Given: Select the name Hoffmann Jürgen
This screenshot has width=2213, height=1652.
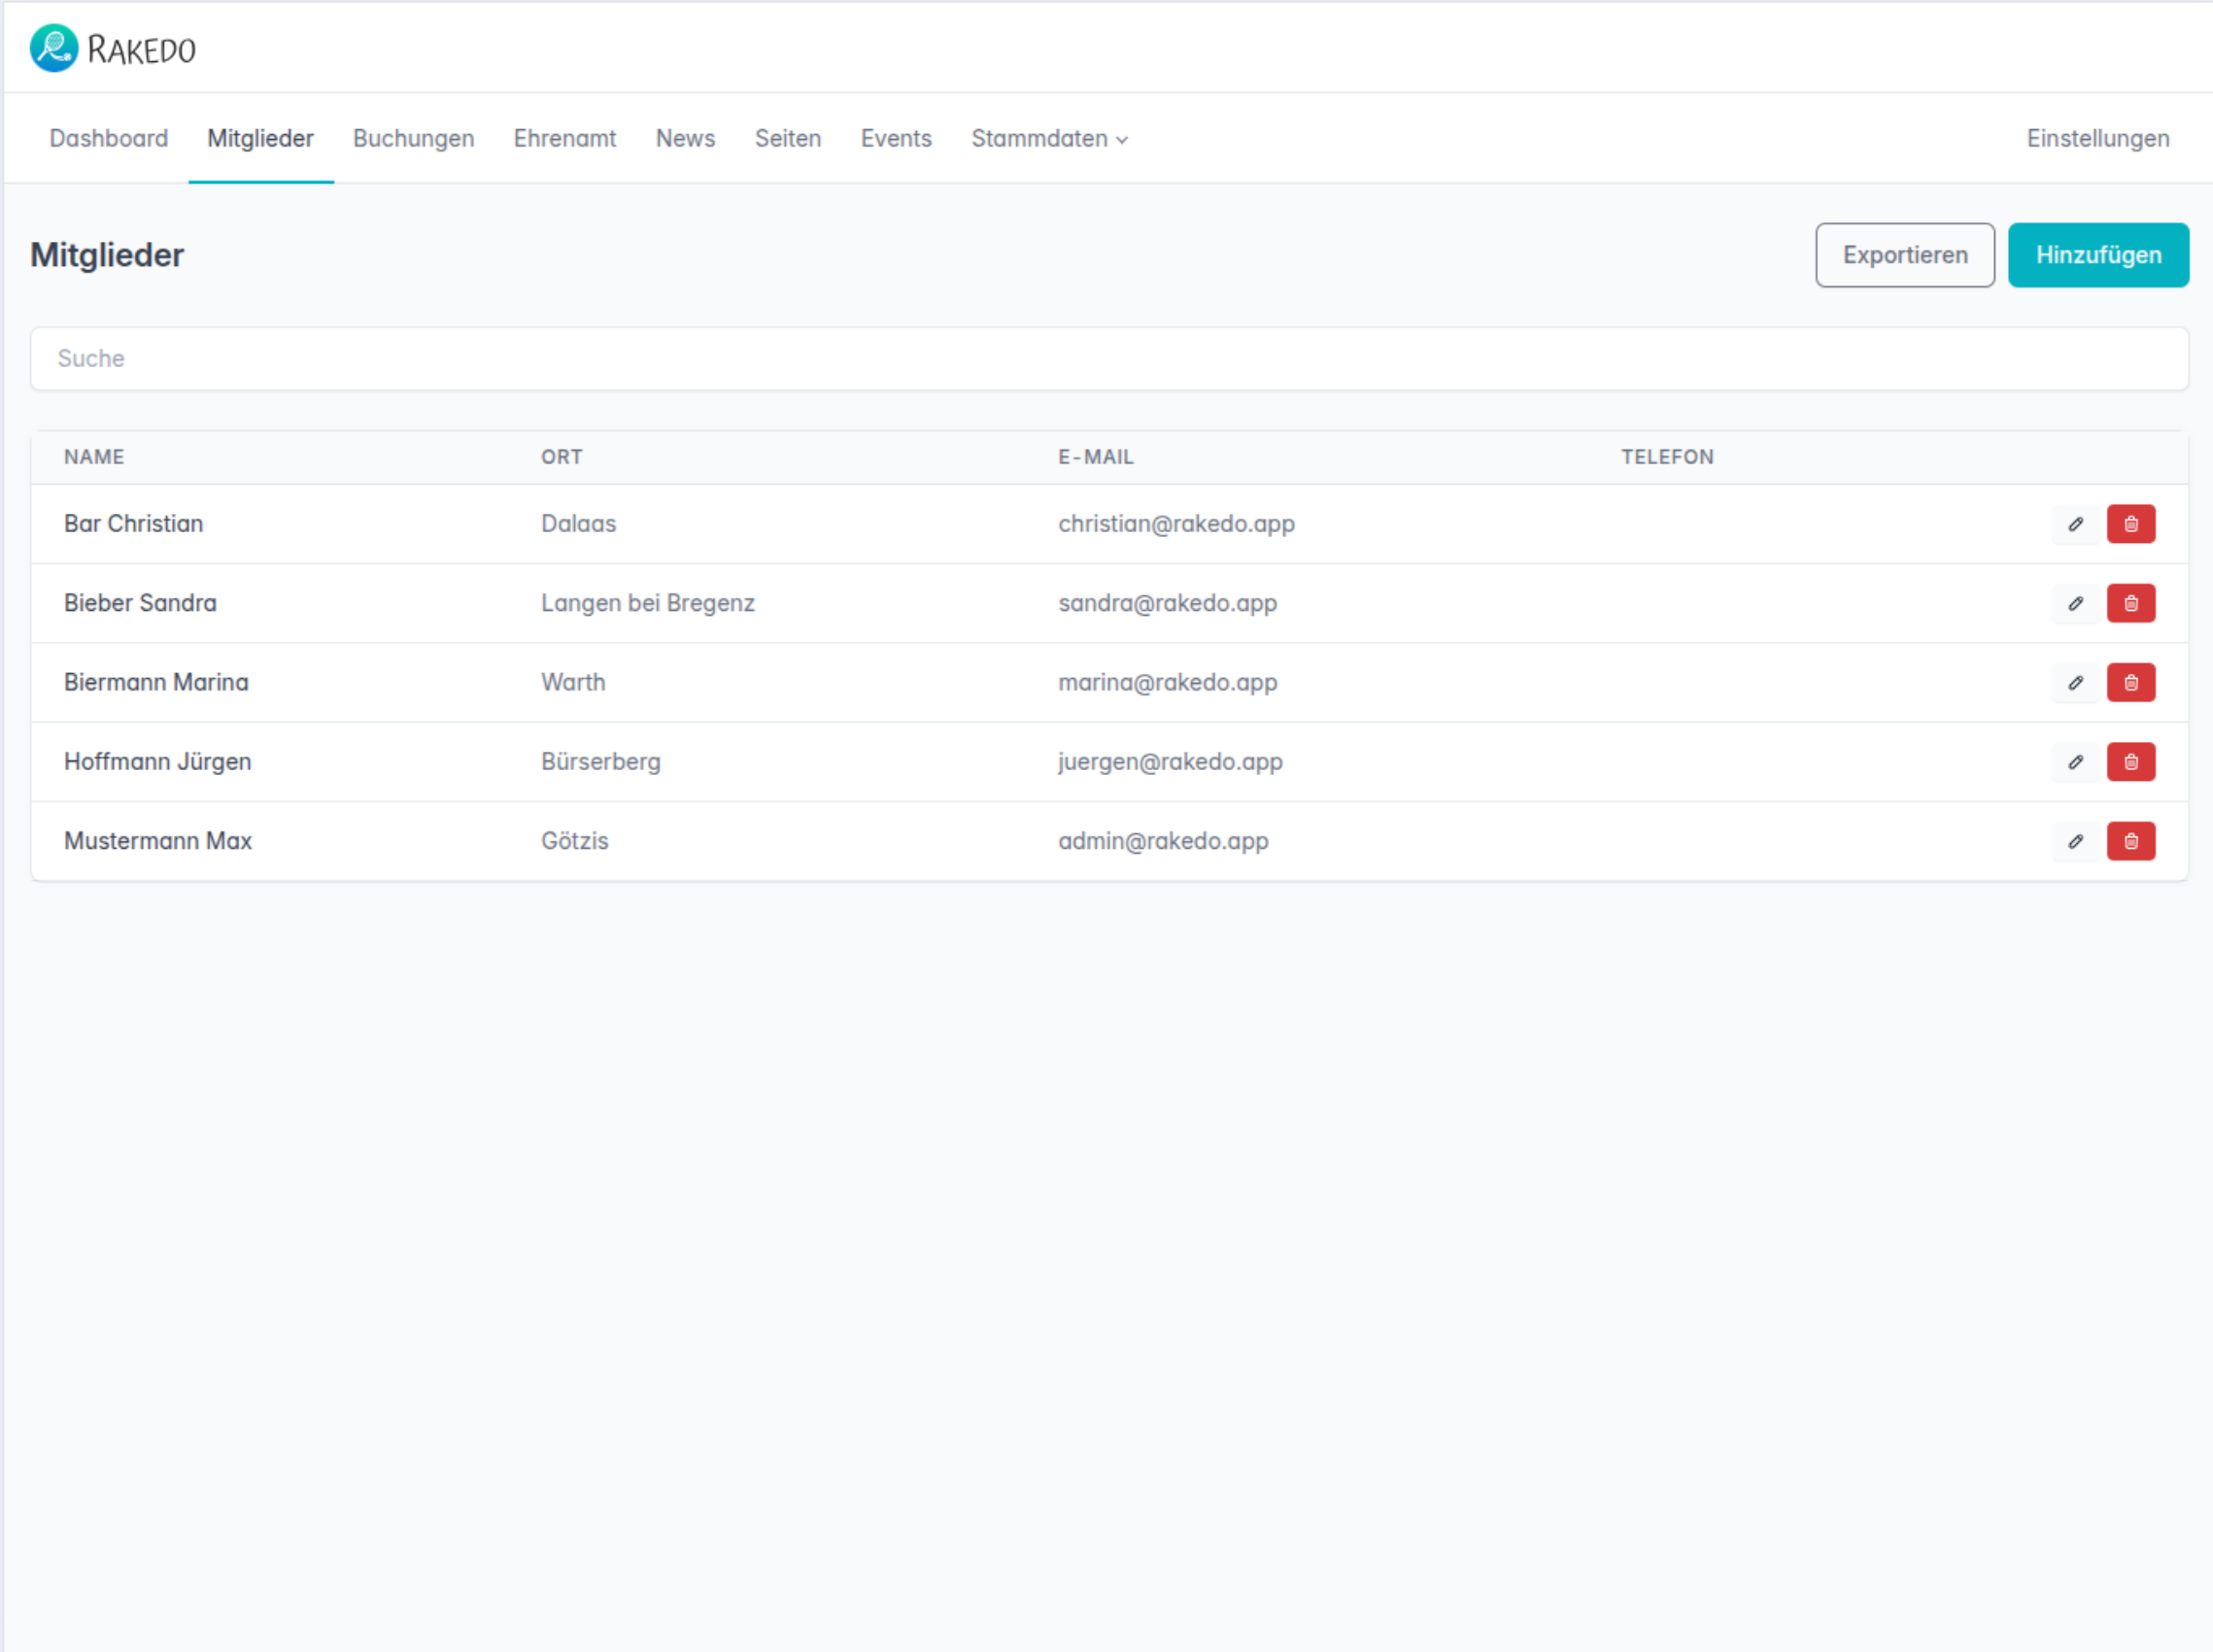Looking at the screenshot, I should click(x=158, y=762).
